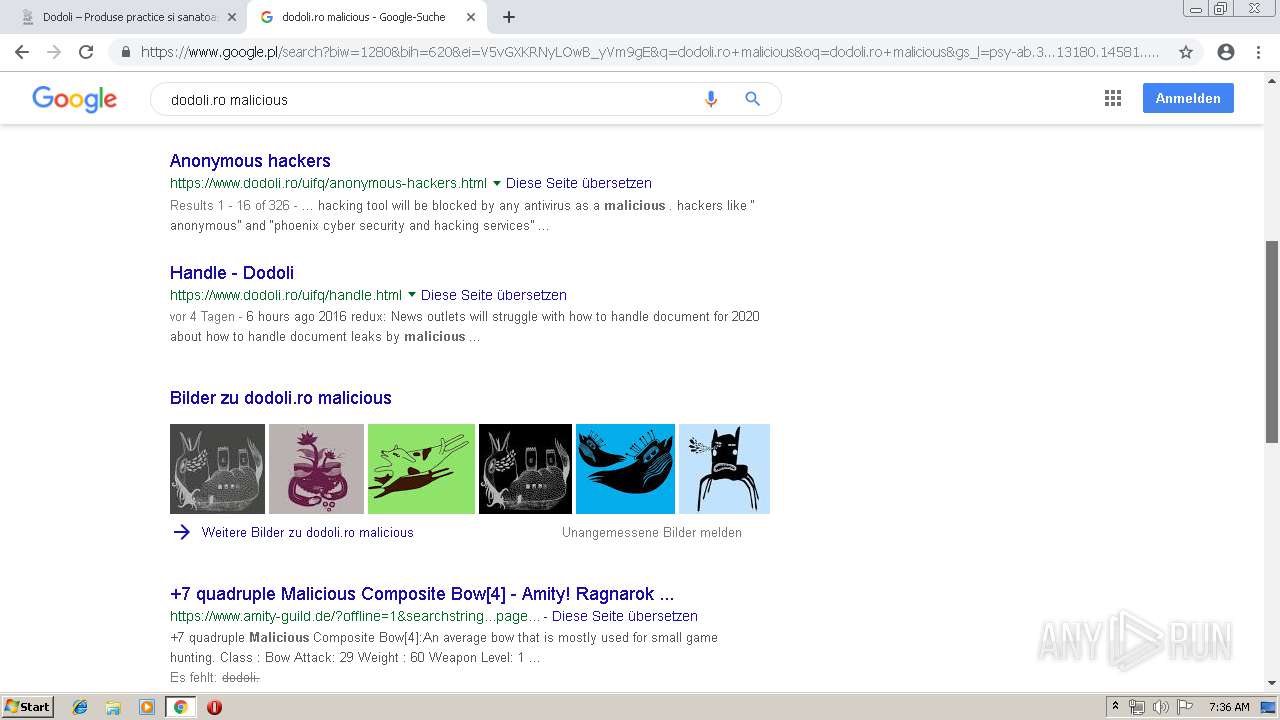Start voice search with the microphone icon
The height and width of the screenshot is (720, 1280).
[x=711, y=99]
